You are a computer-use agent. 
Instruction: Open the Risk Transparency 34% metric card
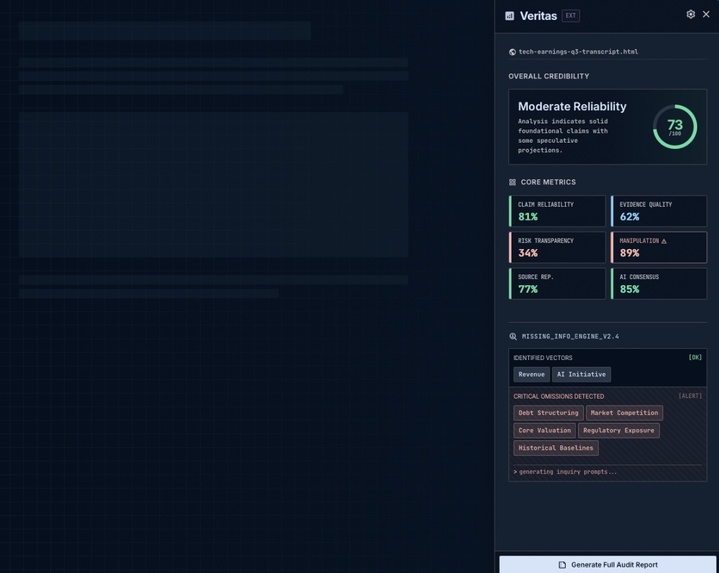tap(557, 247)
